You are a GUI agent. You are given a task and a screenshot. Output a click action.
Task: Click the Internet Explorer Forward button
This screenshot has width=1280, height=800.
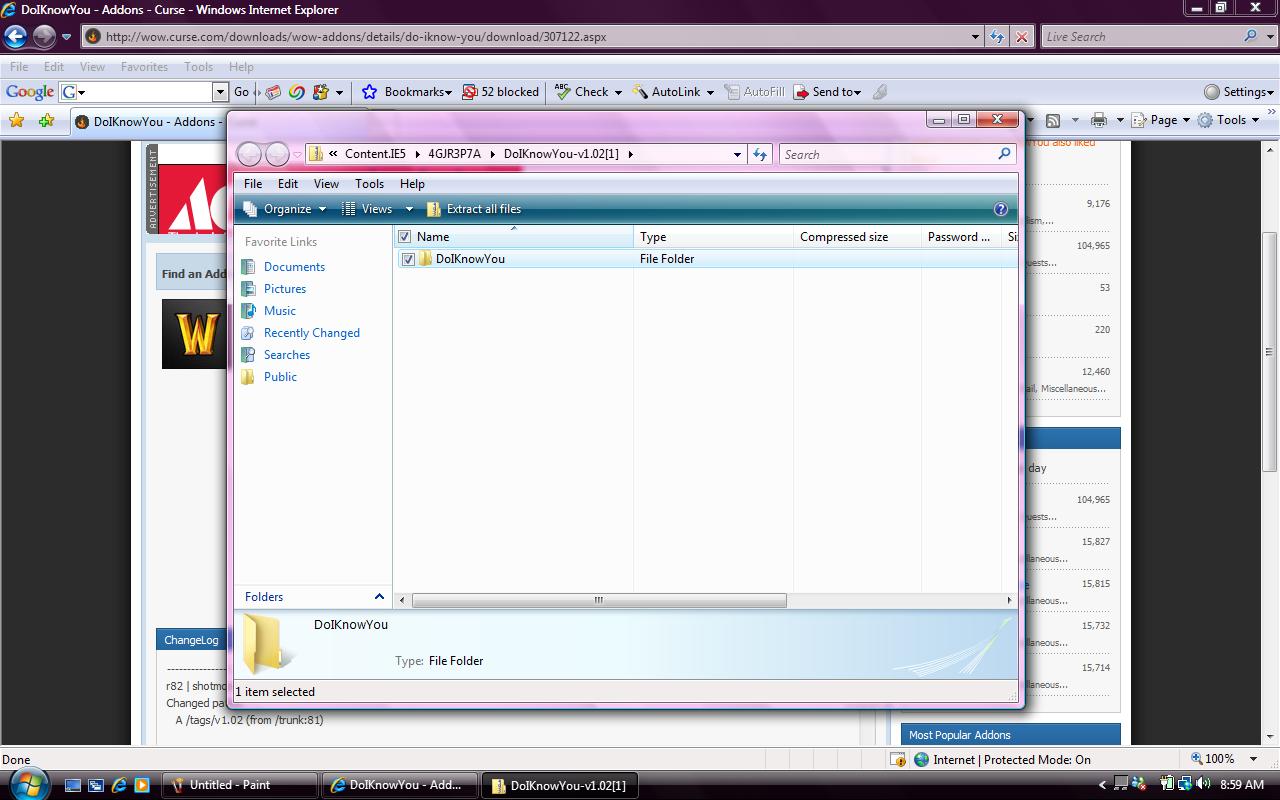(43, 37)
